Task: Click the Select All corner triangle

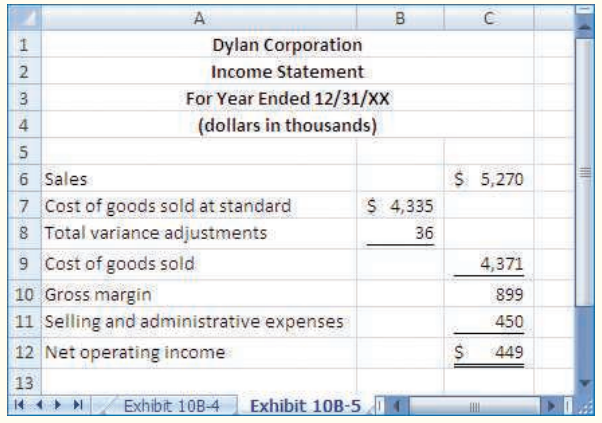Action: [24, 18]
